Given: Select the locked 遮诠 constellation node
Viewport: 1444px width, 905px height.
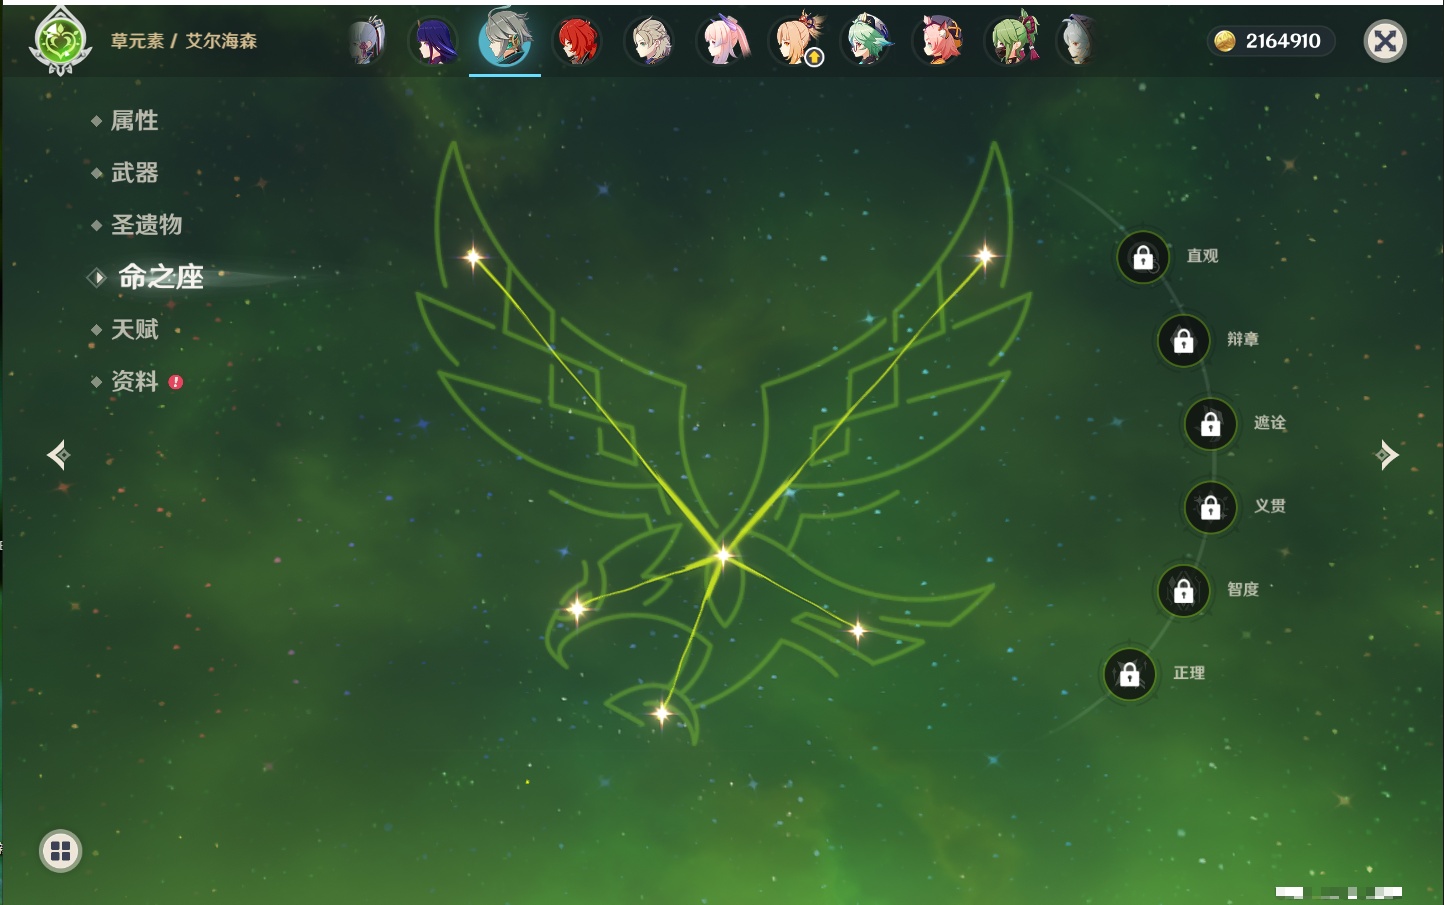Looking at the screenshot, I should (1210, 424).
